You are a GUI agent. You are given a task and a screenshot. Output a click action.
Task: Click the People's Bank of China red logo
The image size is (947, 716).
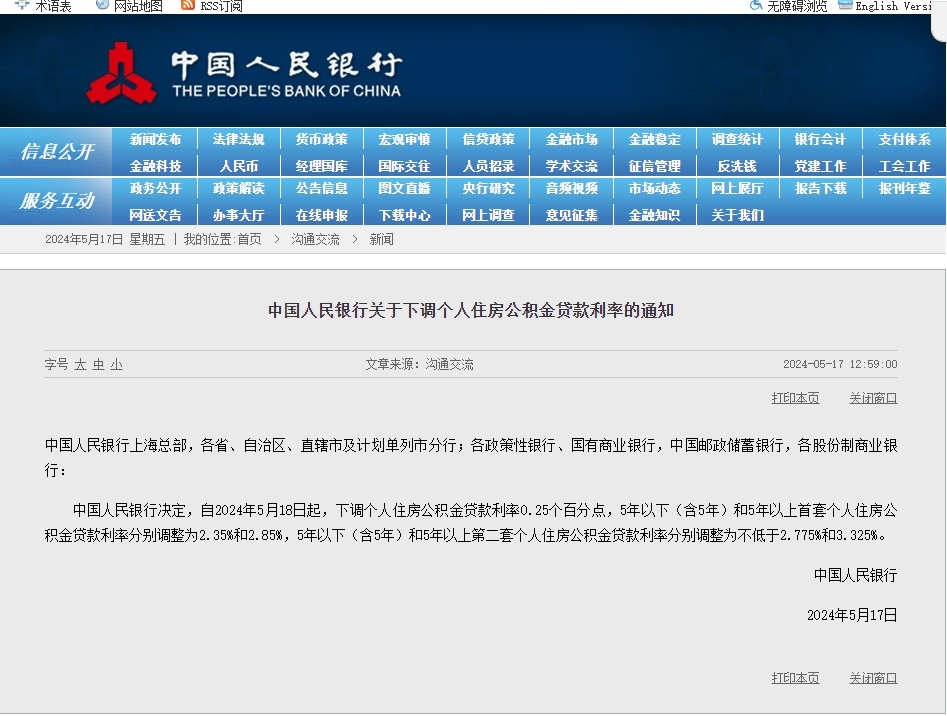[121, 74]
